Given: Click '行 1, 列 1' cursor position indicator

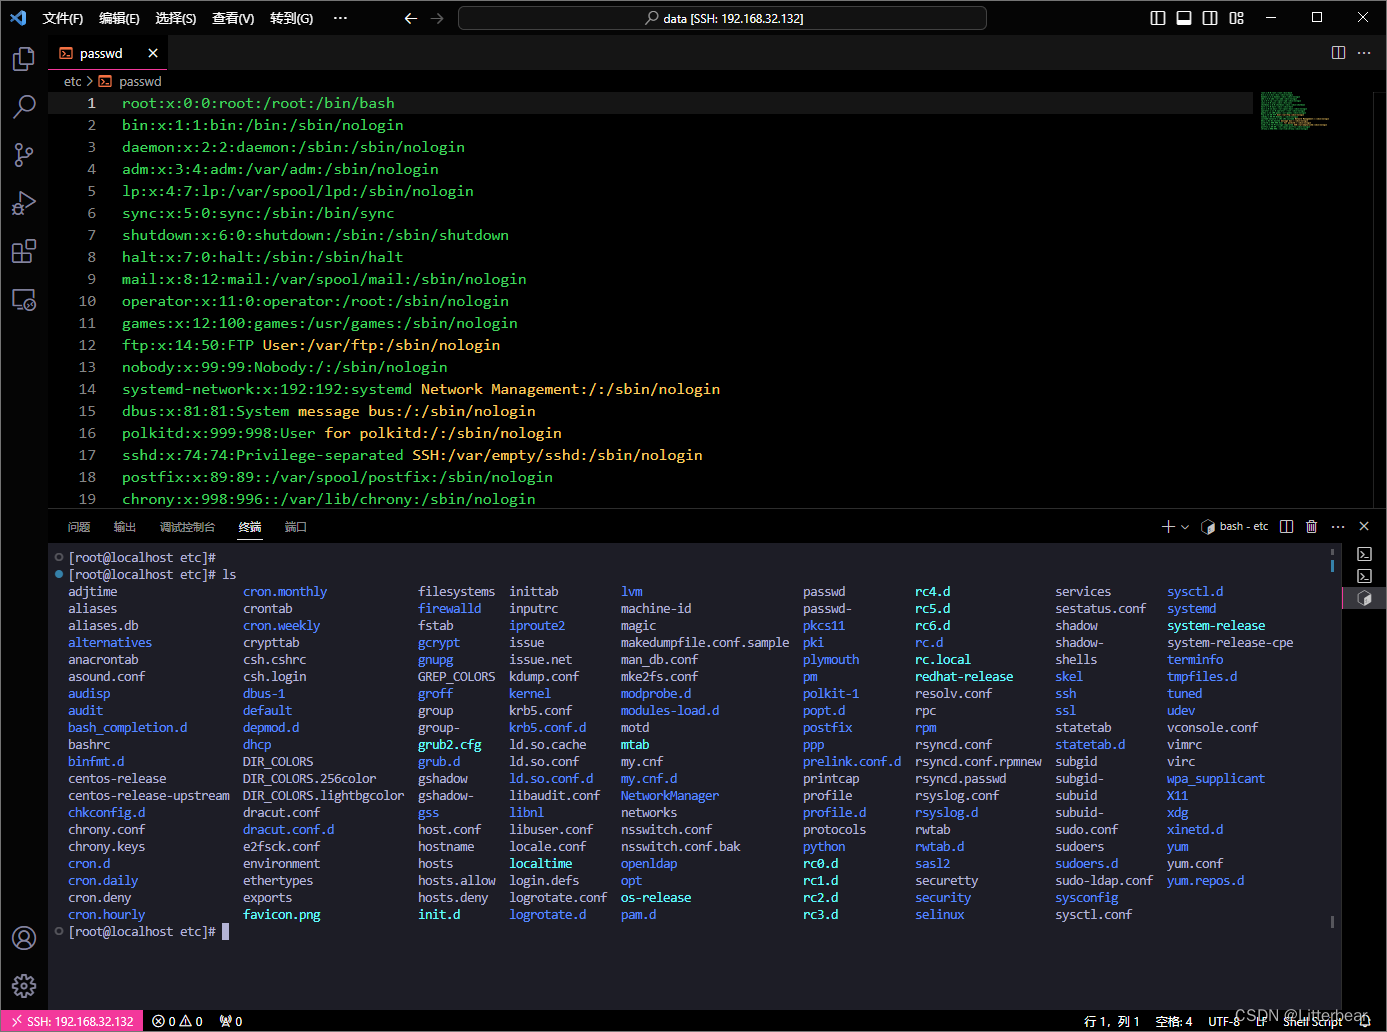Looking at the screenshot, I should (1113, 1021).
